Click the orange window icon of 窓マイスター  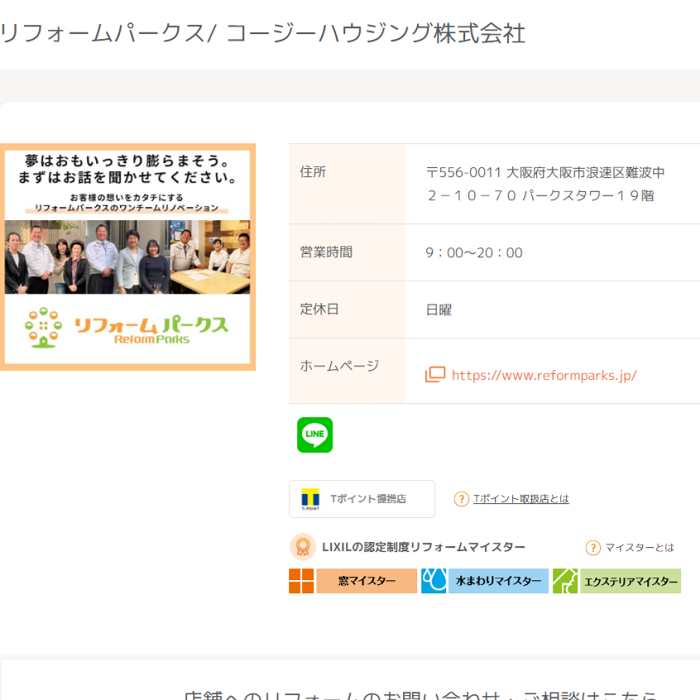tap(302, 581)
